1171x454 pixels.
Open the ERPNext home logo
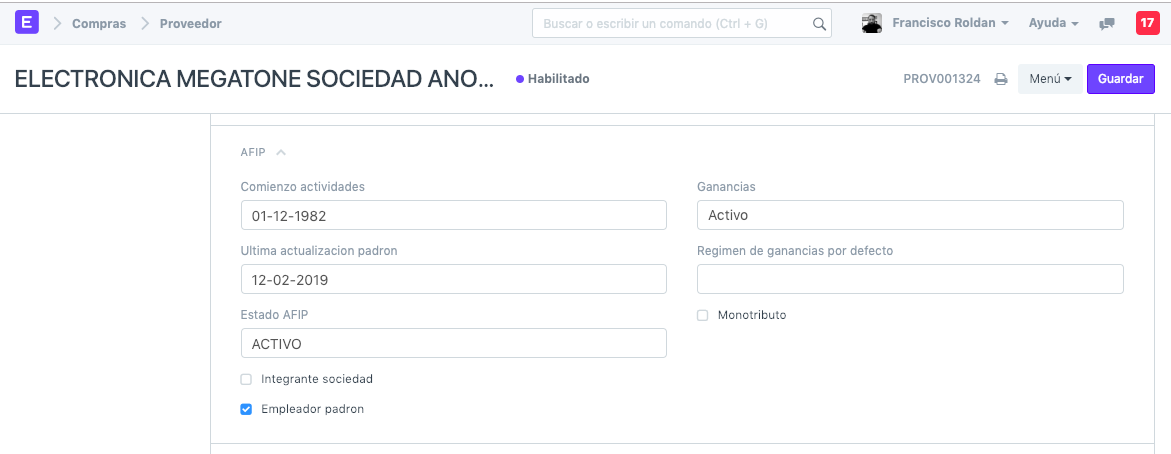point(26,22)
